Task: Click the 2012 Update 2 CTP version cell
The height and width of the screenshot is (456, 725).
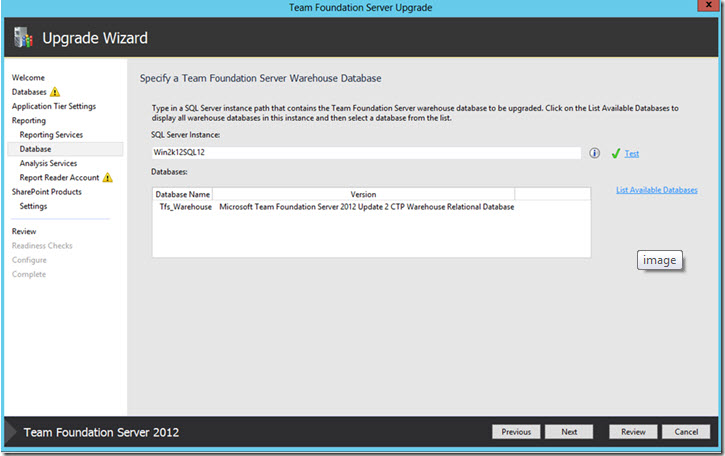Action: [367, 207]
